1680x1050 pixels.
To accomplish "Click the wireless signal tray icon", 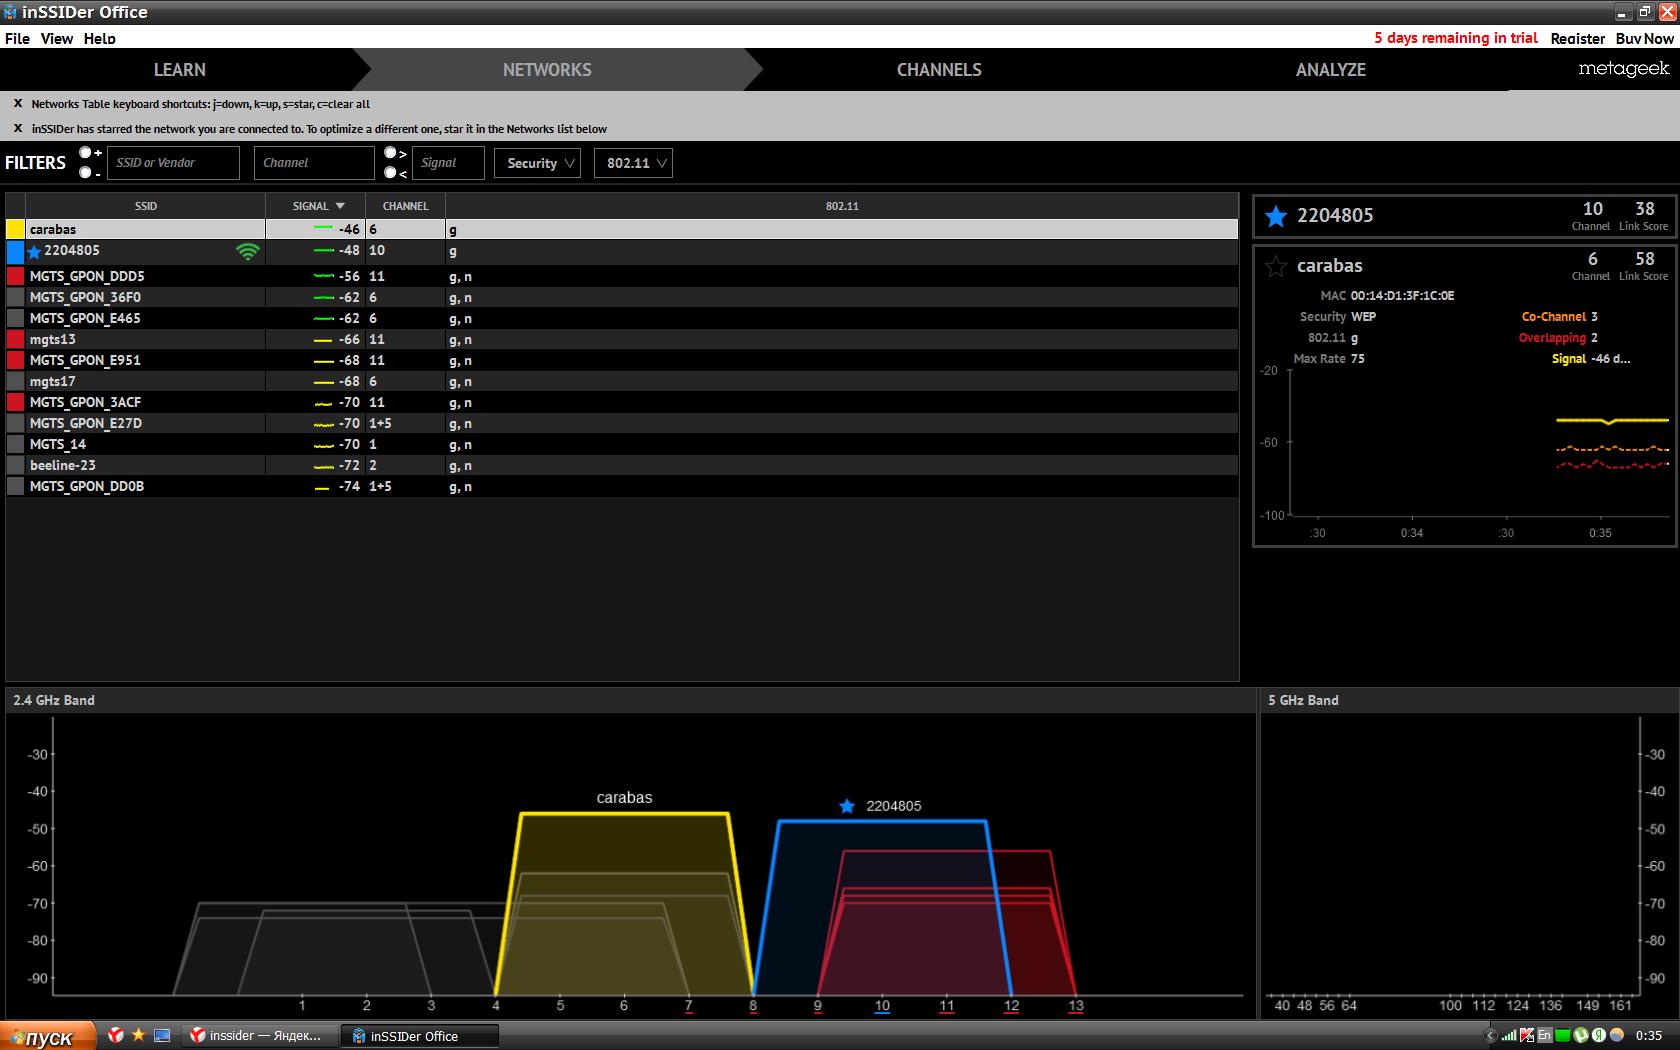I will coord(1509,1035).
